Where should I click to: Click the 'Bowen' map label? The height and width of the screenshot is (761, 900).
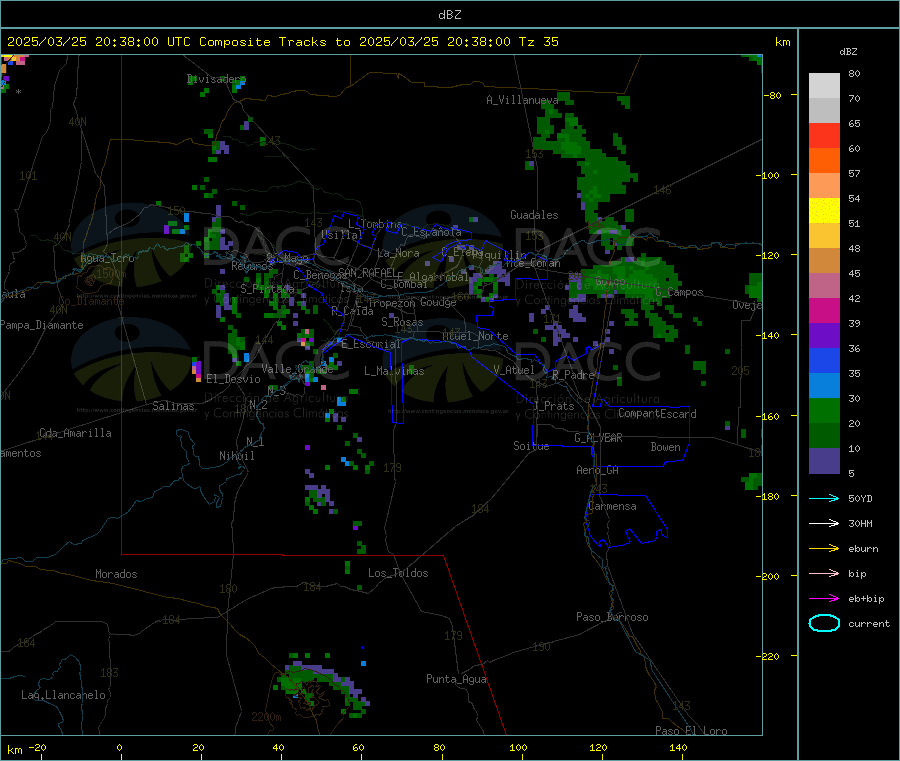(666, 447)
